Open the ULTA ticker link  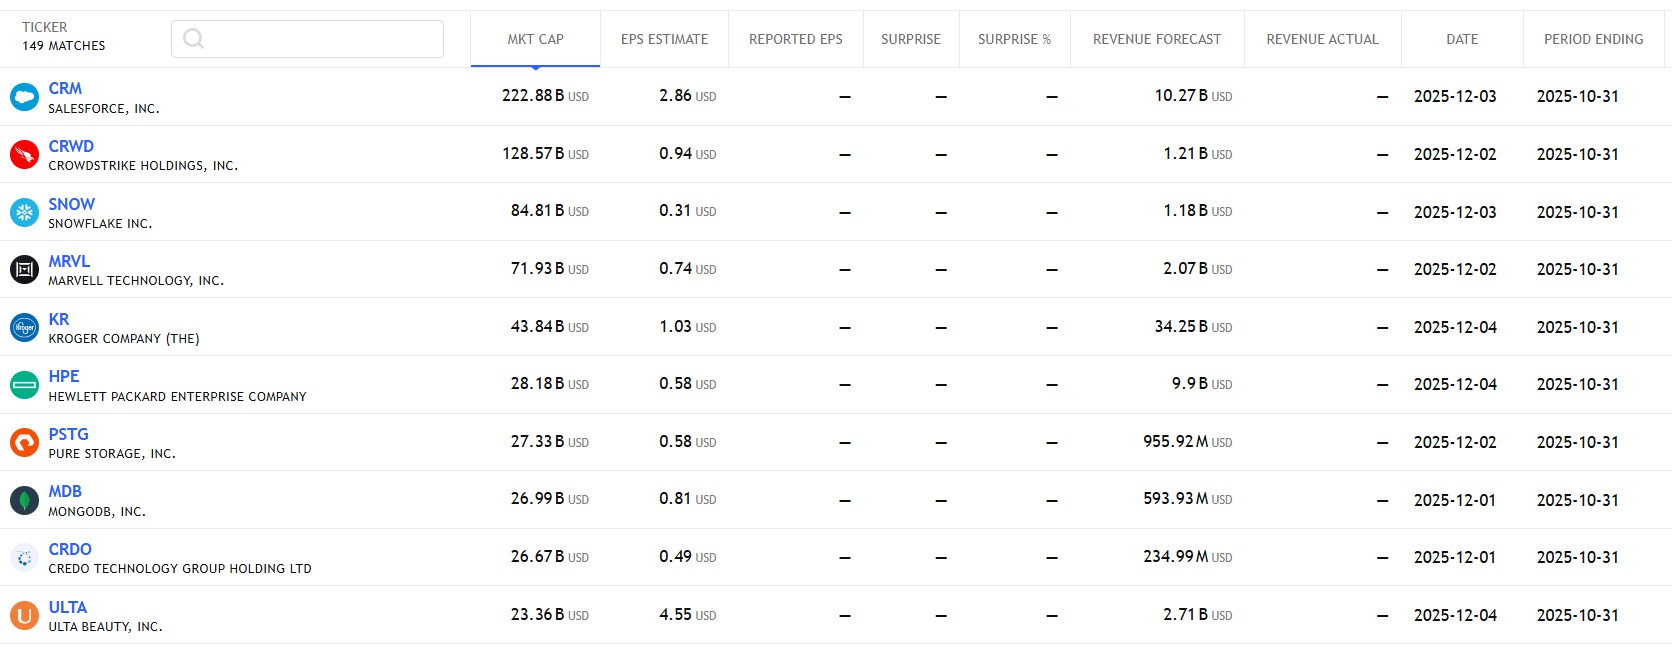tap(68, 607)
